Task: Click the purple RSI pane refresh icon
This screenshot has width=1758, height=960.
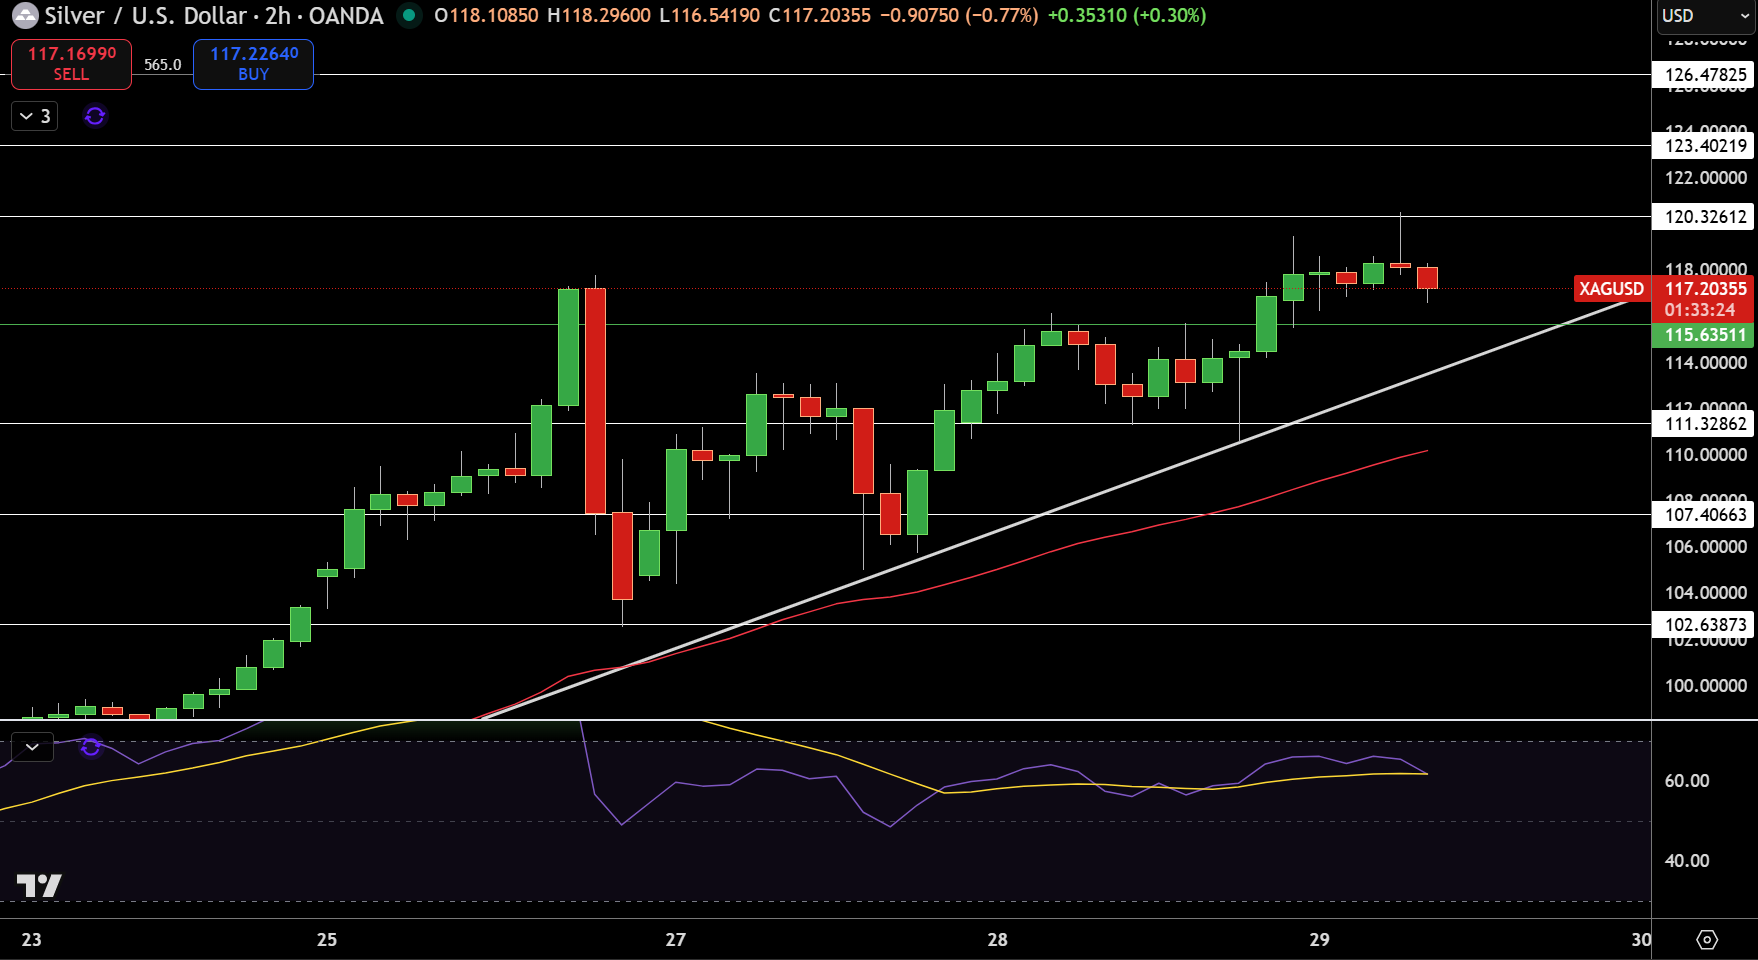Action: [91, 747]
